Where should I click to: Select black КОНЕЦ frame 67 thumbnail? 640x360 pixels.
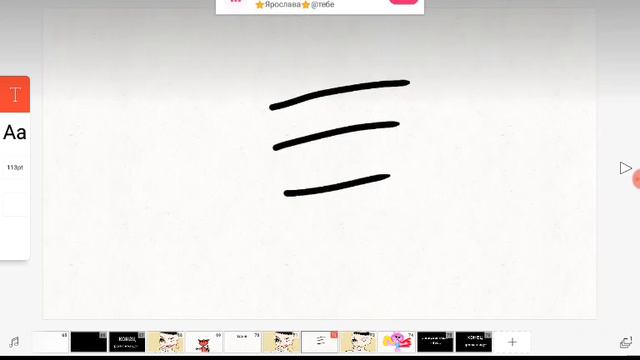coord(127,342)
